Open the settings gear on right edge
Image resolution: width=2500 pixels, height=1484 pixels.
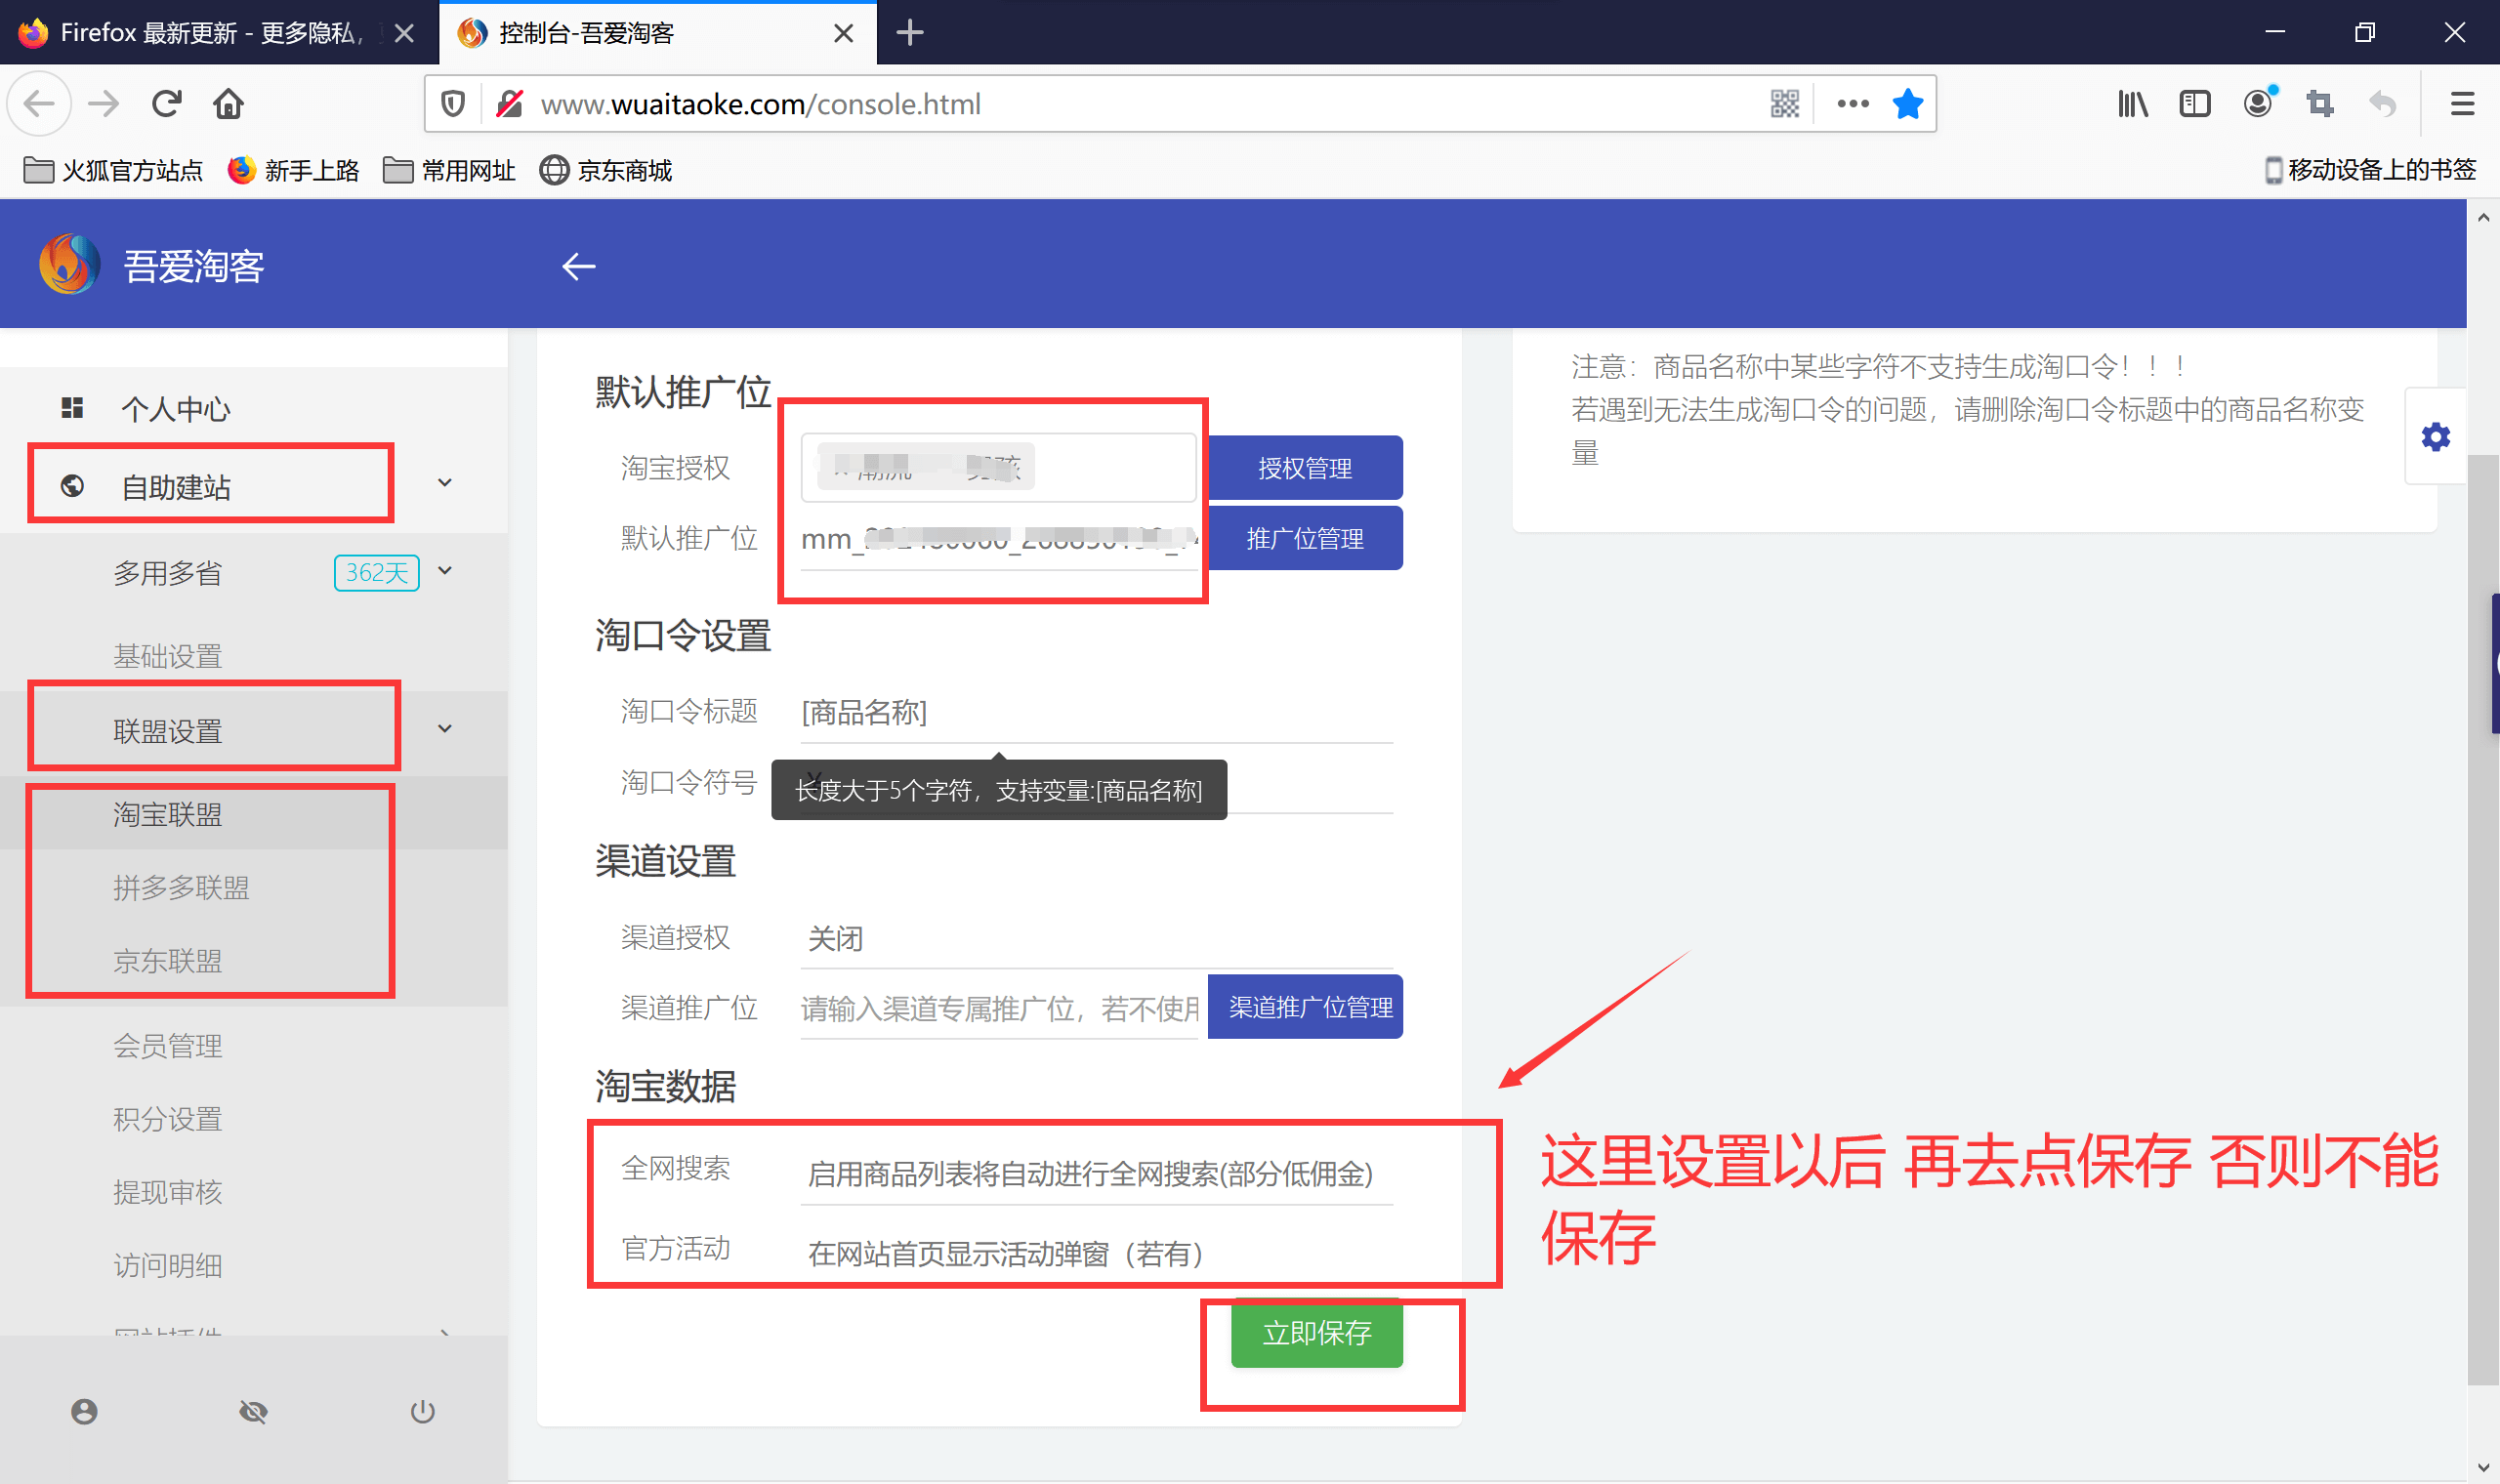(x=2435, y=437)
